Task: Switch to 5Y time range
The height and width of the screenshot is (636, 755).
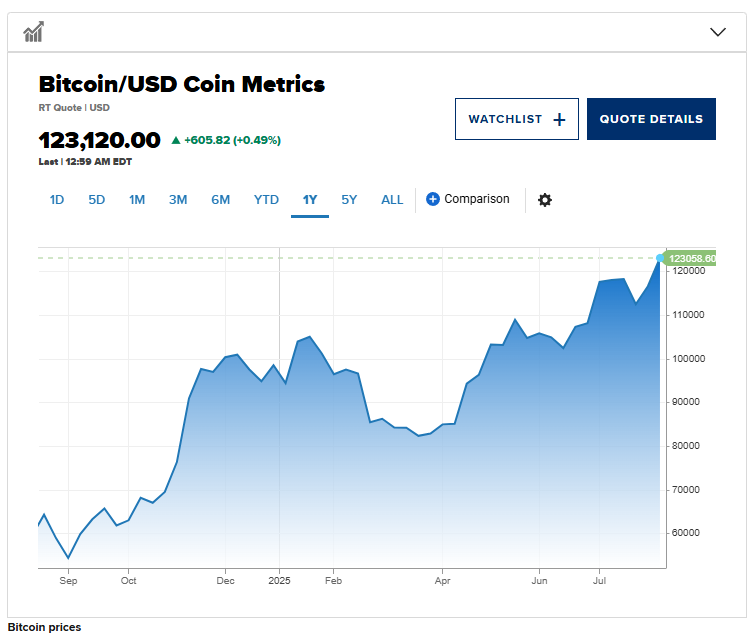Action: 349,199
